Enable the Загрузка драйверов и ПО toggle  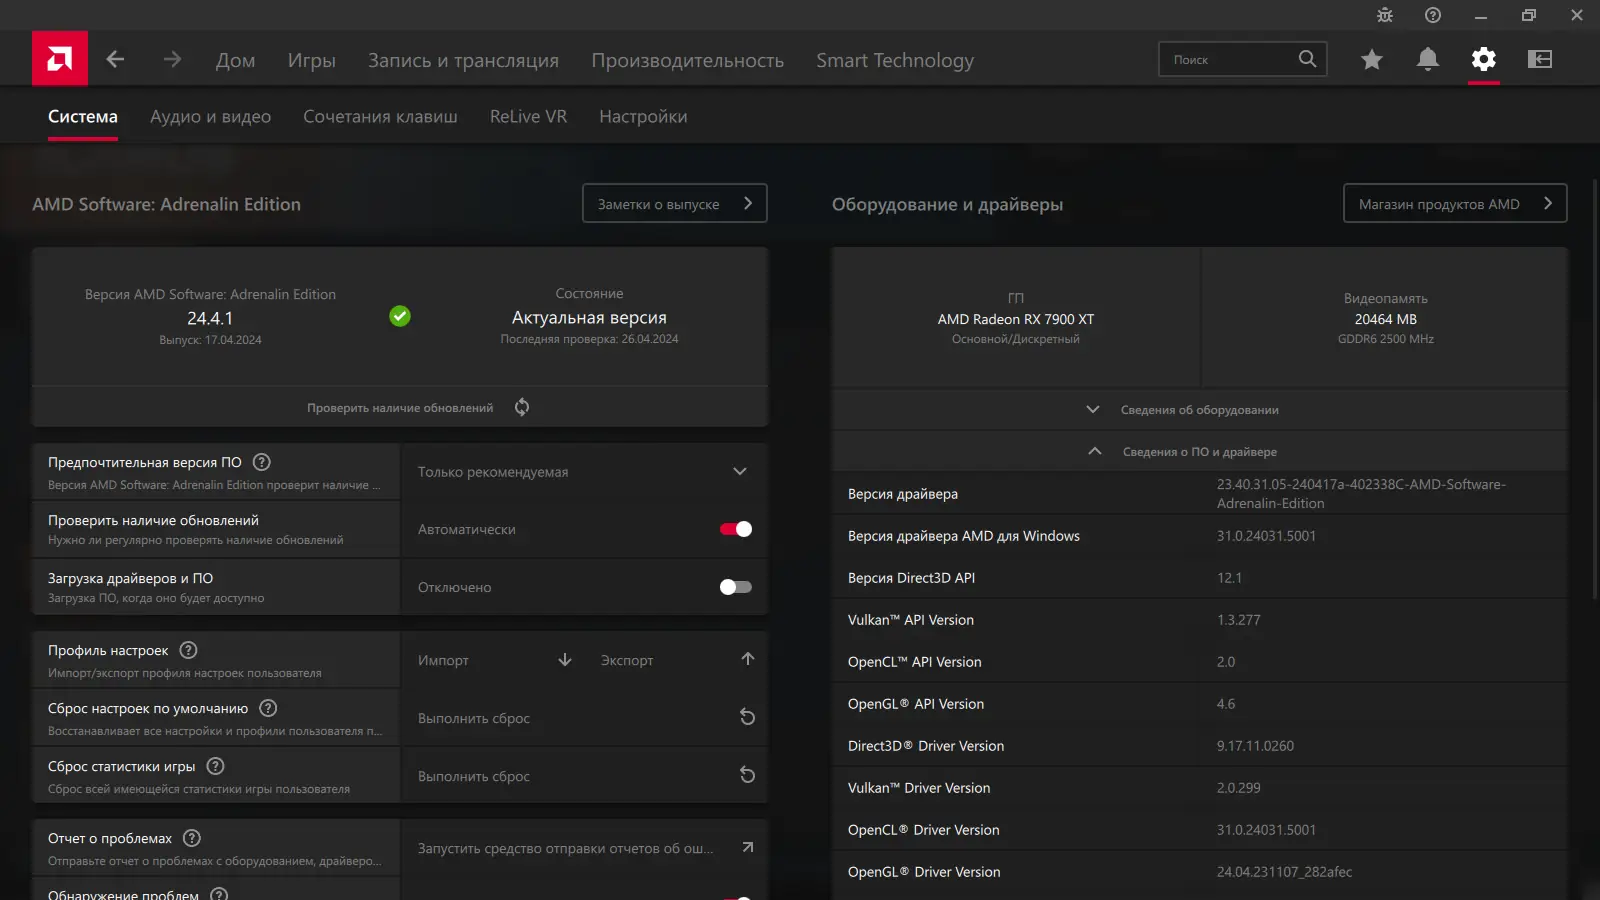coord(736,587)
